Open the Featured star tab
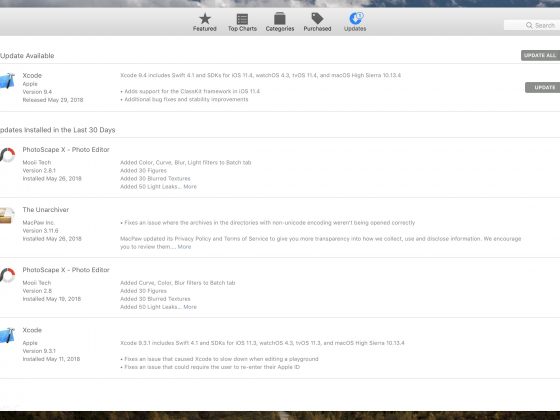560x420 pixels. pos(205,22)
